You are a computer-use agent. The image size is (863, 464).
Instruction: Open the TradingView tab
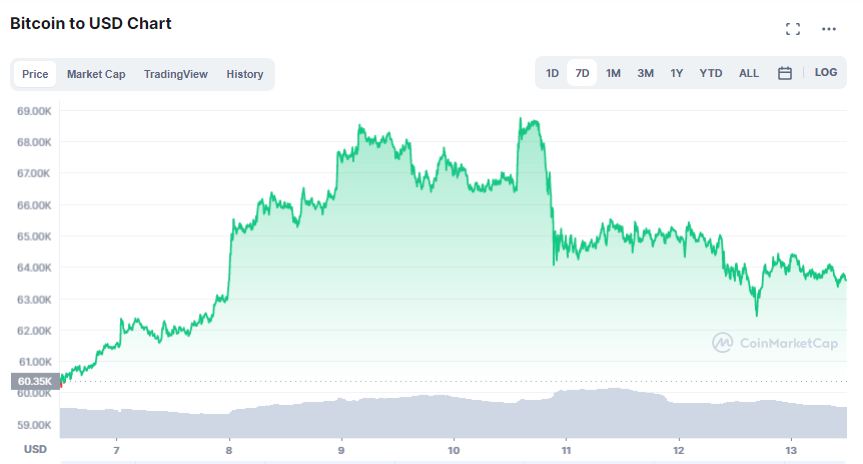[175, 74]
